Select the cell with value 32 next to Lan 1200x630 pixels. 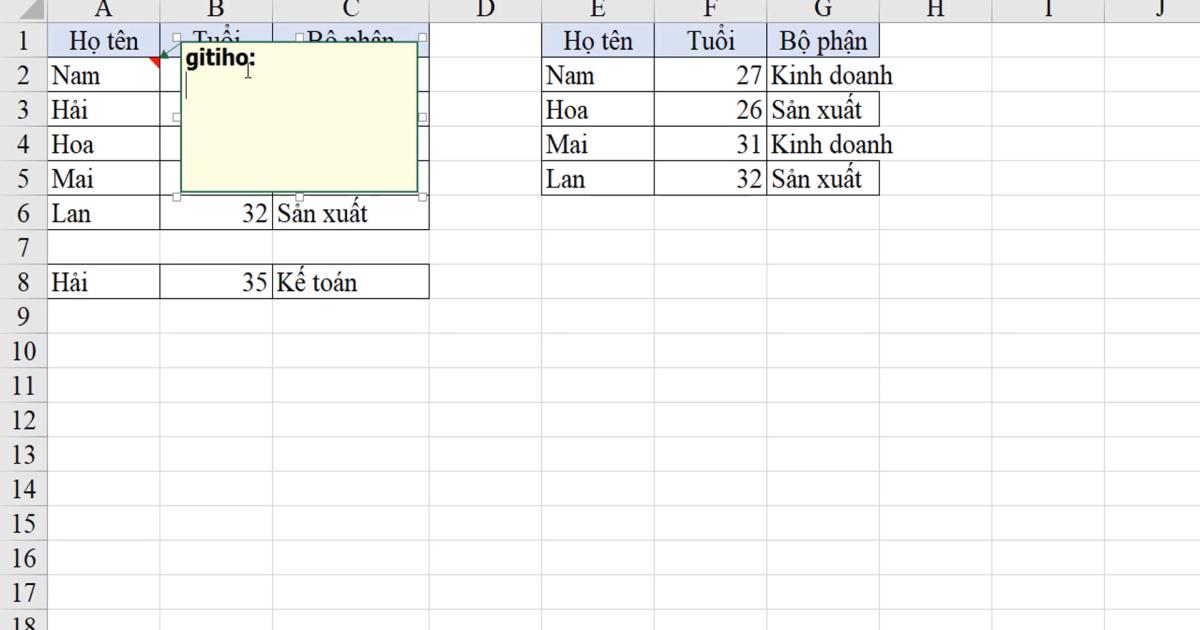[x=215, y=213]
